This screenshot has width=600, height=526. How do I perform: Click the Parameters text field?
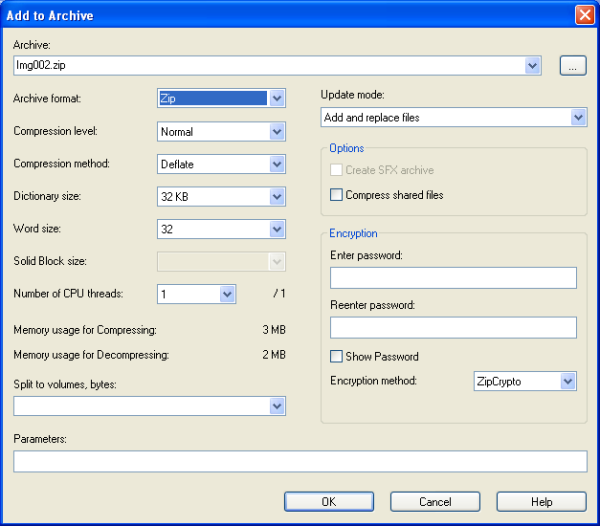click(x=300, y=461)
